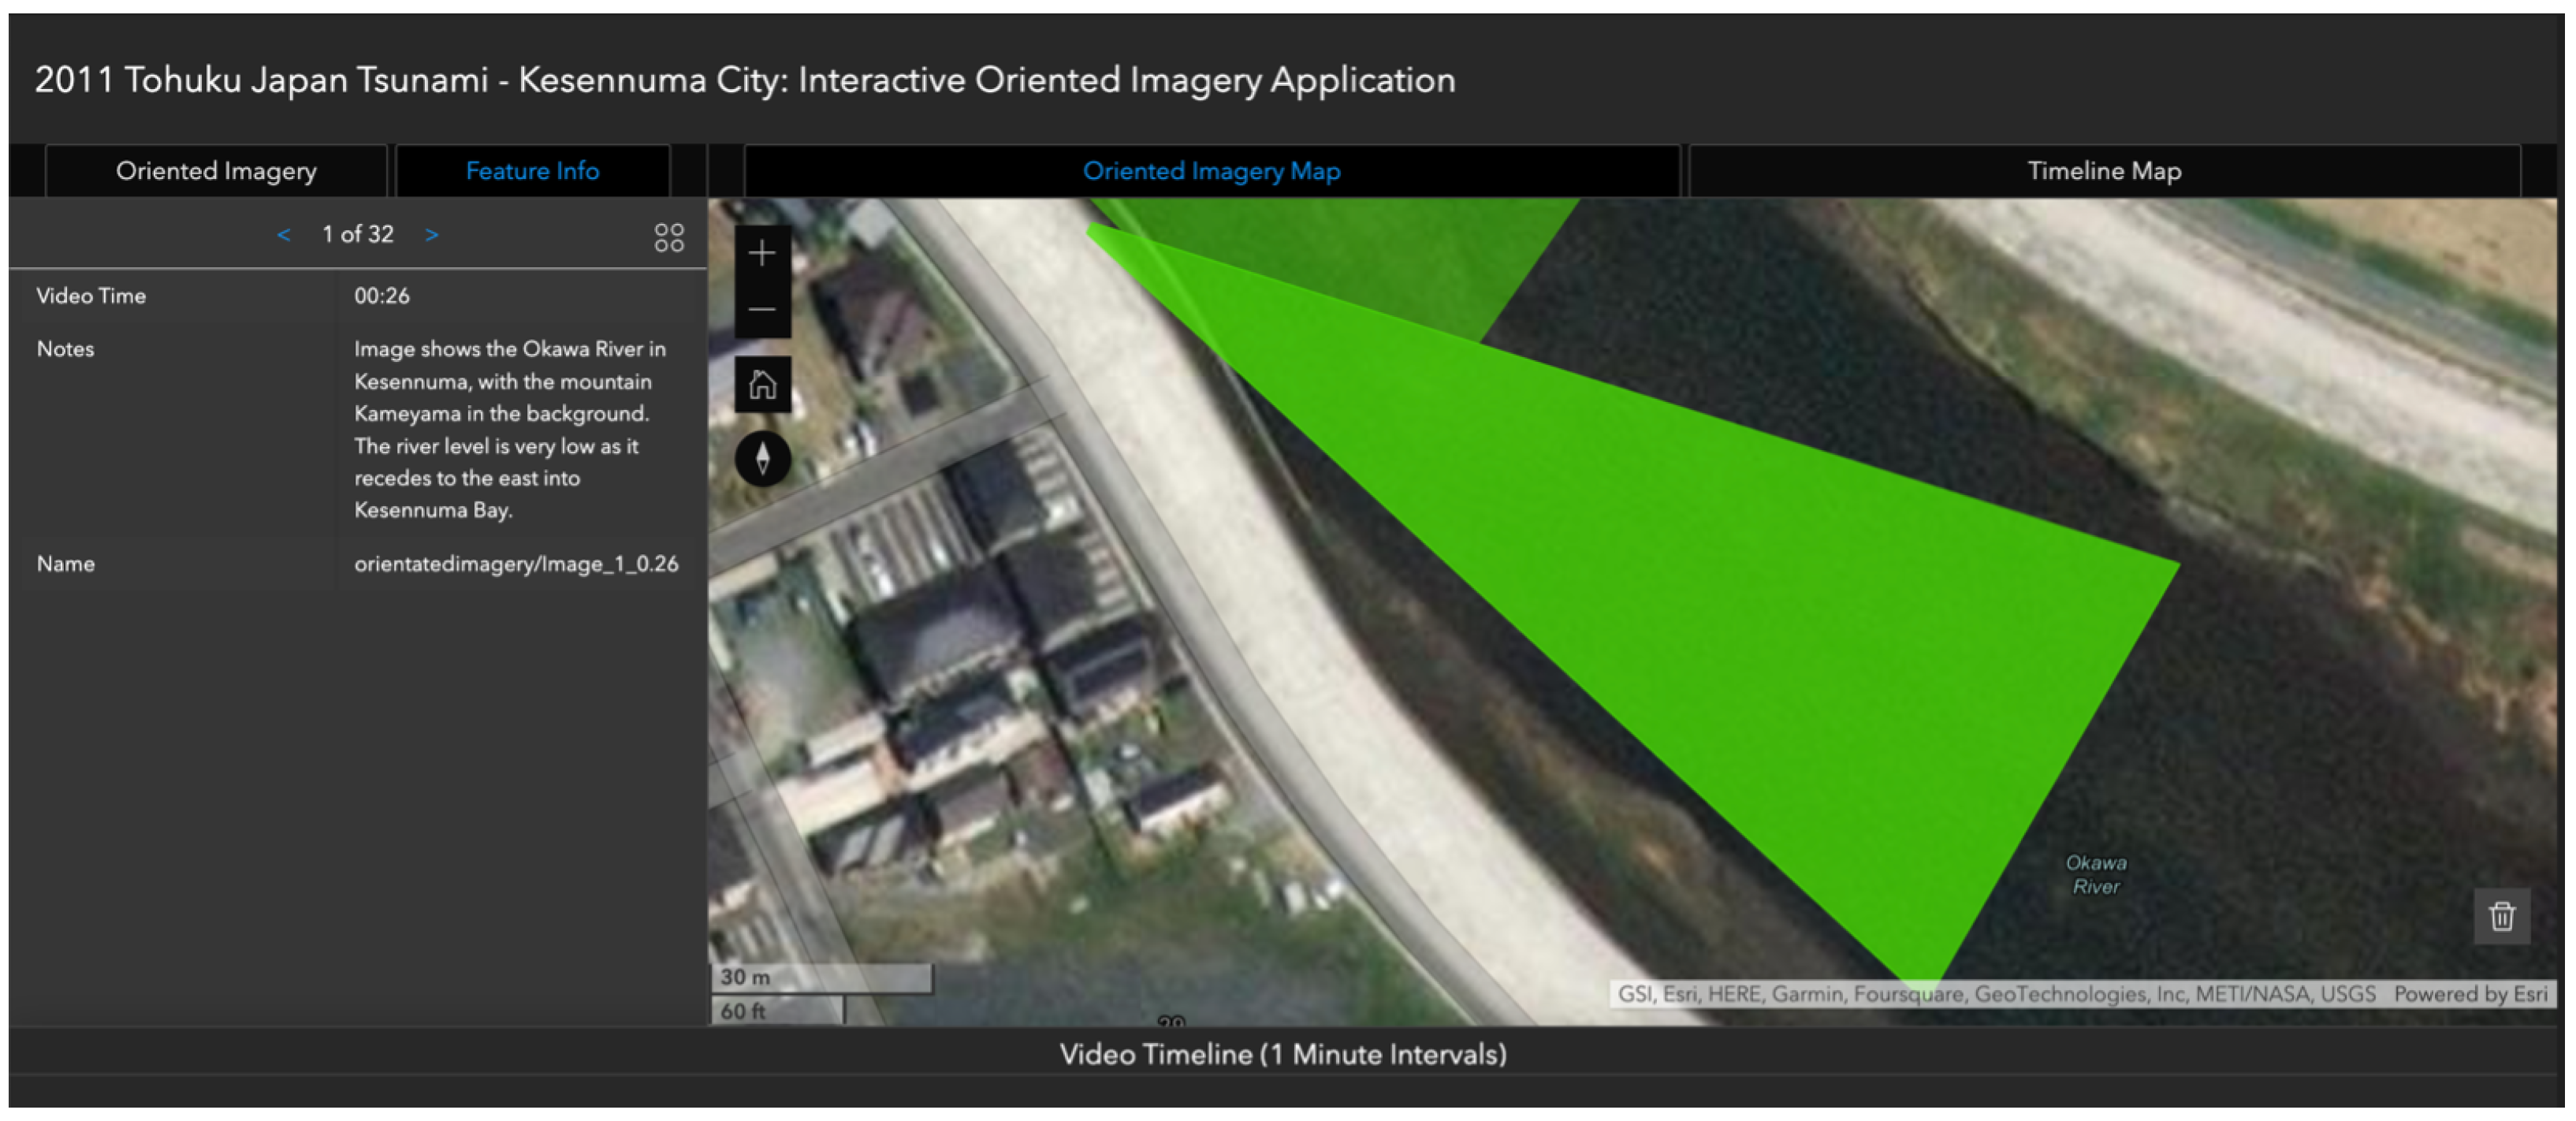Click the map zoom in plus button
Viewport: 2576px width, 1121px height.
coord(762,253)
